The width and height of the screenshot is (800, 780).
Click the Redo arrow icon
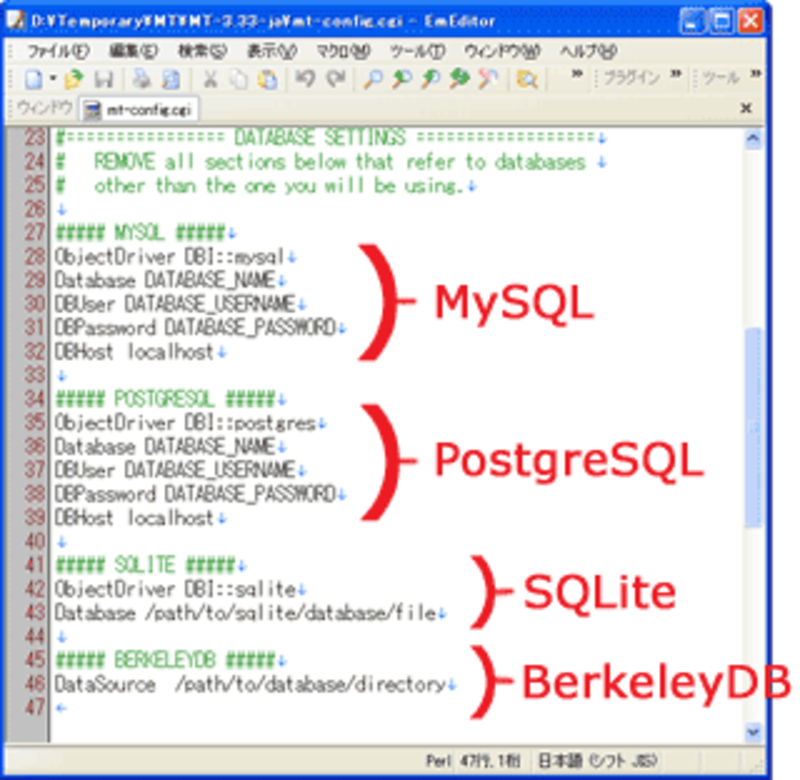[336, 78]
